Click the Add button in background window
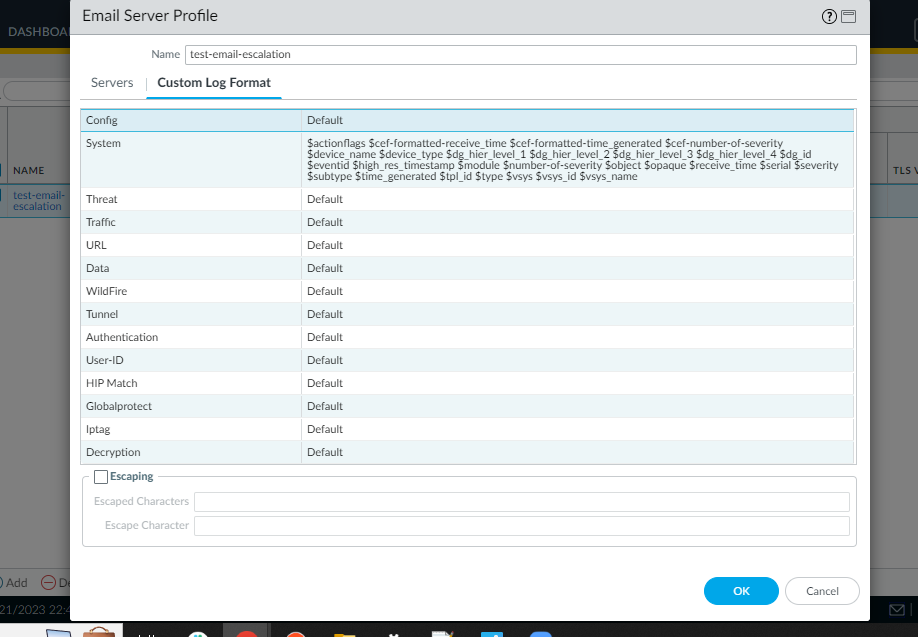The image size is (918, 637). point(14,583)
